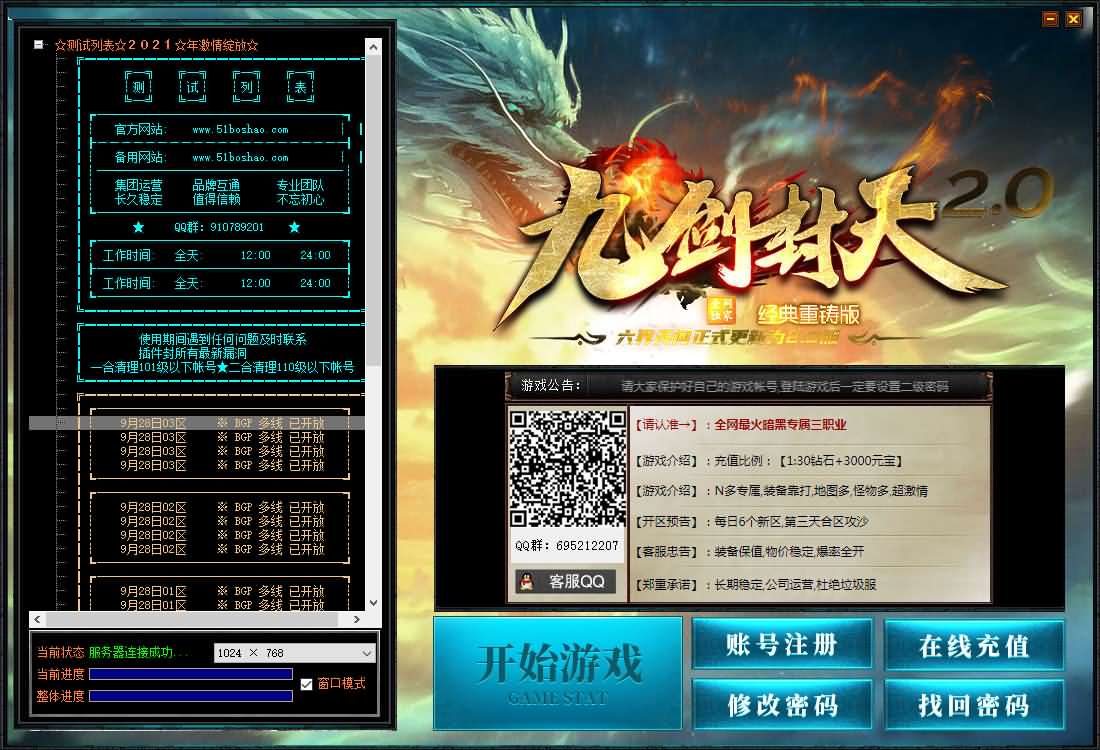Open 修改密码 change password

pos(782,705)
